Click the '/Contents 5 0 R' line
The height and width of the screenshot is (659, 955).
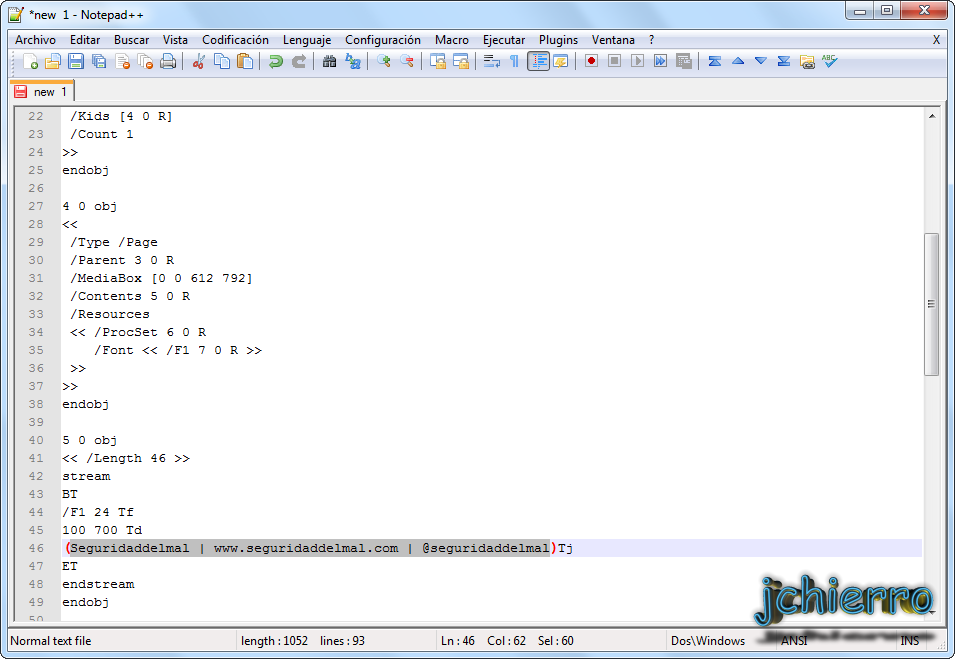point(130,296)
